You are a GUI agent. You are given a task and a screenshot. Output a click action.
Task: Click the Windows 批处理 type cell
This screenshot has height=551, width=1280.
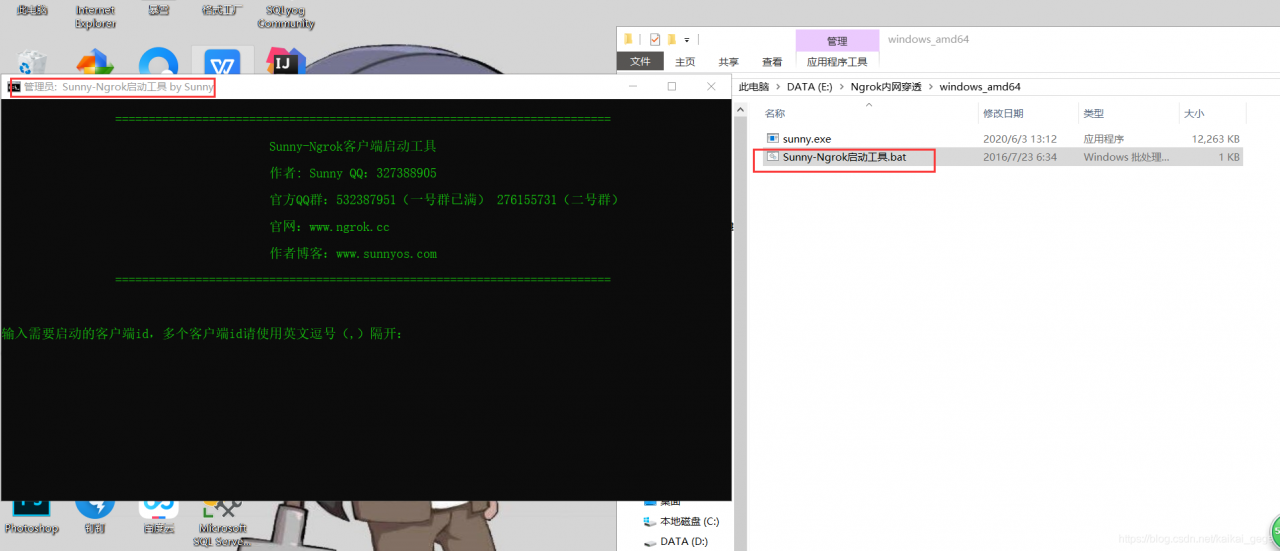point(1126,157)
